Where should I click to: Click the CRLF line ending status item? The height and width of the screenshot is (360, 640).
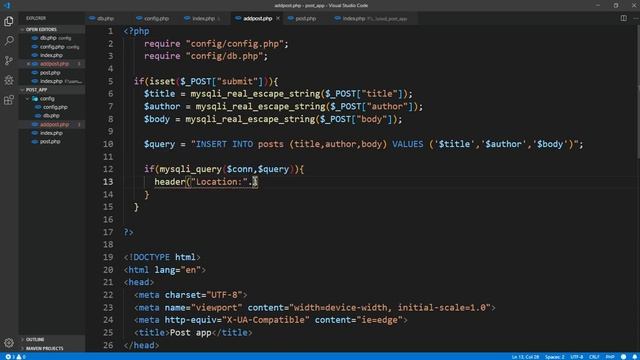pyautogui.click(x=594, y=357)
